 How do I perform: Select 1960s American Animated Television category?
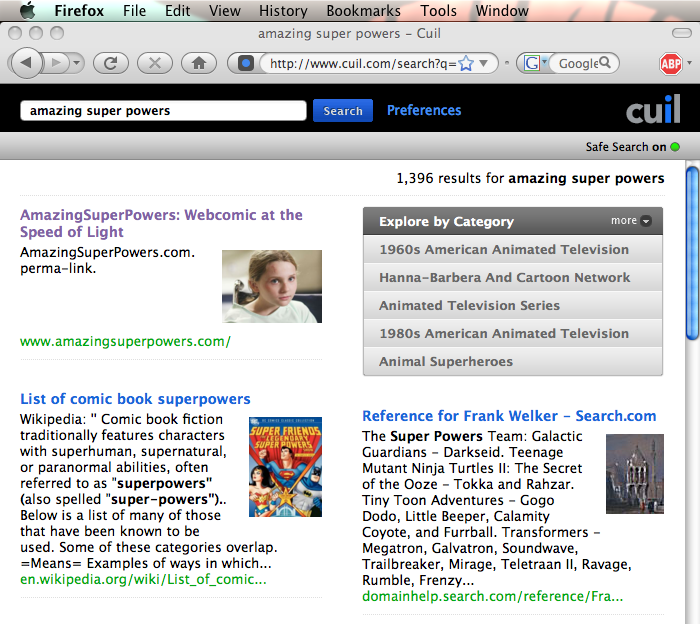tap(512, 249)
